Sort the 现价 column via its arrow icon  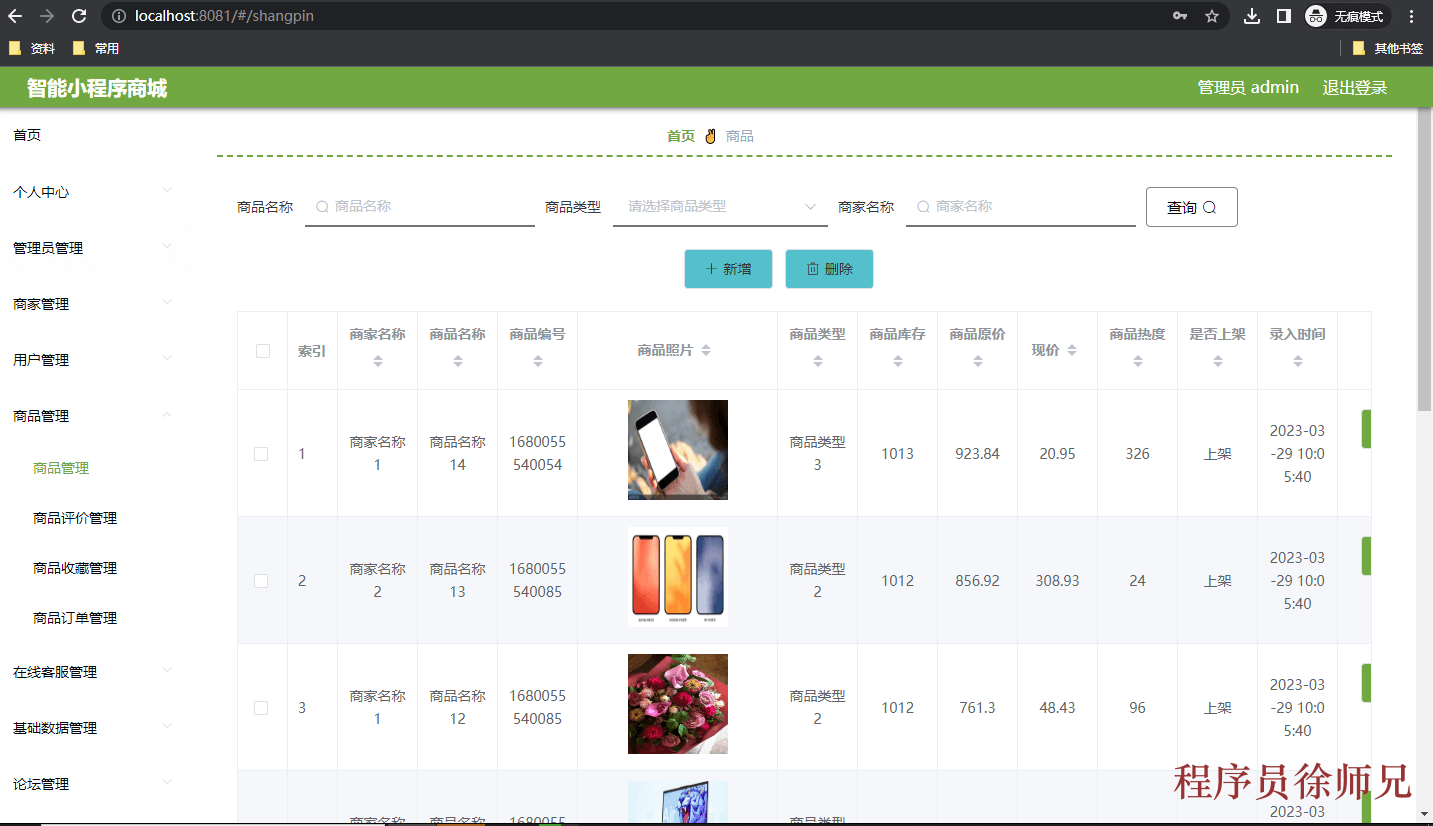point(1073,351)
